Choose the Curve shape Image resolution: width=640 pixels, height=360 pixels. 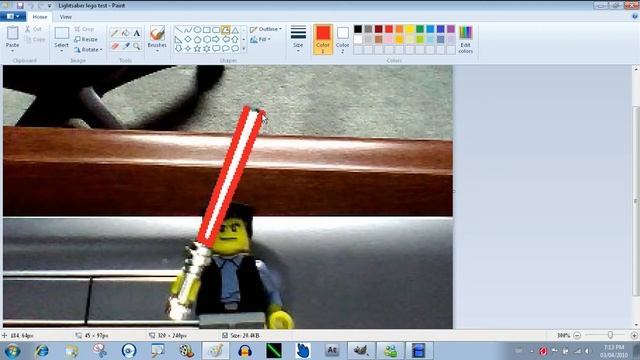[x=188, y=30]
